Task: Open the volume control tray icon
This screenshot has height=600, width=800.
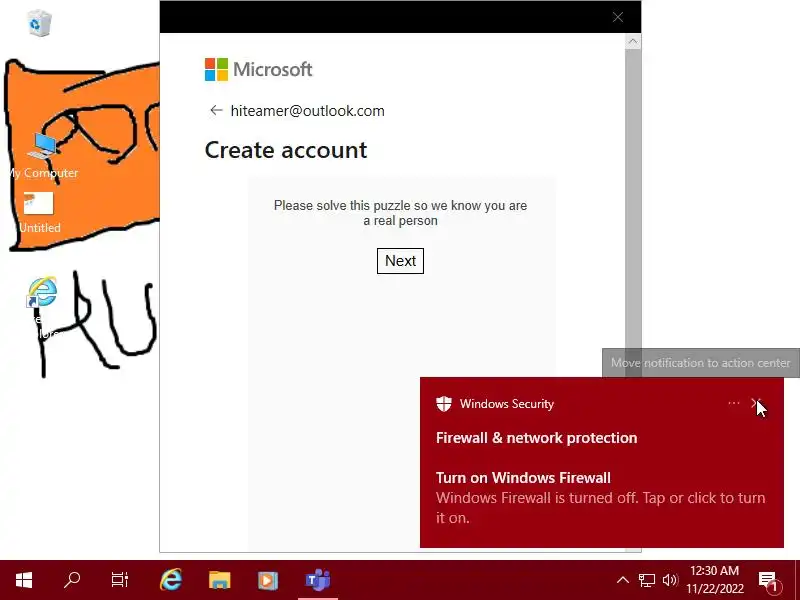Action: (x=670, y=580)
